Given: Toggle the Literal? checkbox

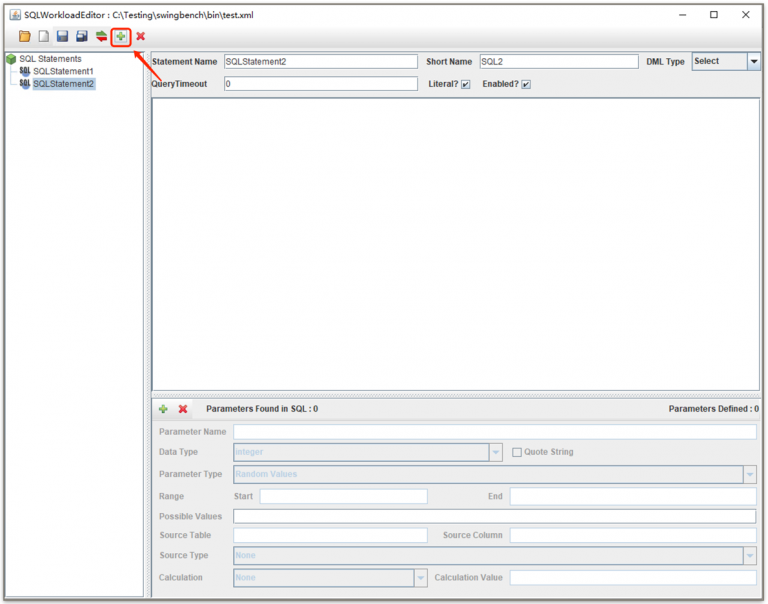Looking at the screenshot, I should point(465,84).
